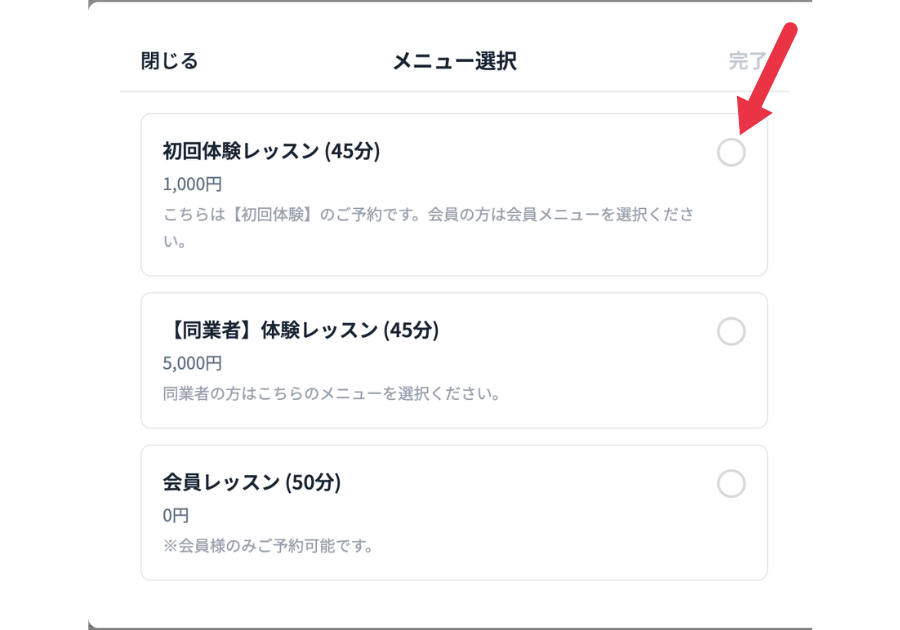Click the 0円 price label
The image size is (900, 630).
coord(176,516)
